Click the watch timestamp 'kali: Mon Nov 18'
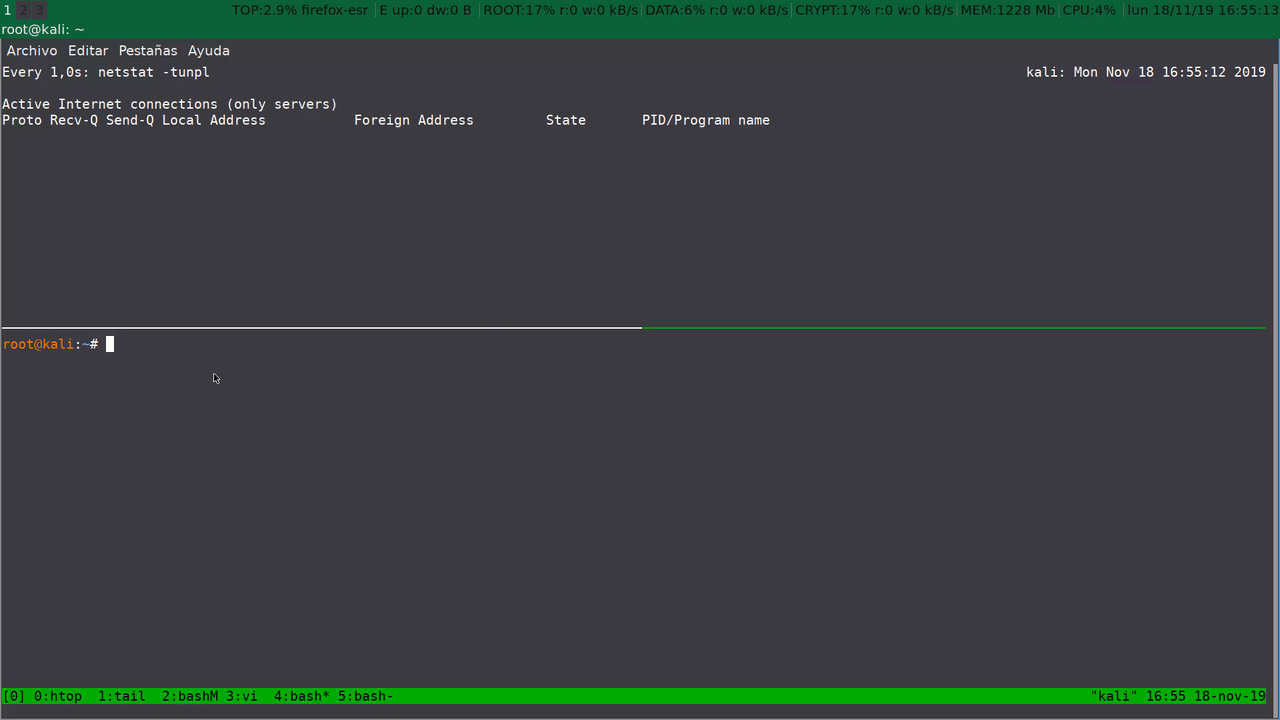Screen dimensions: 1280x720 pyautogui.click(x=1146, y=72)
